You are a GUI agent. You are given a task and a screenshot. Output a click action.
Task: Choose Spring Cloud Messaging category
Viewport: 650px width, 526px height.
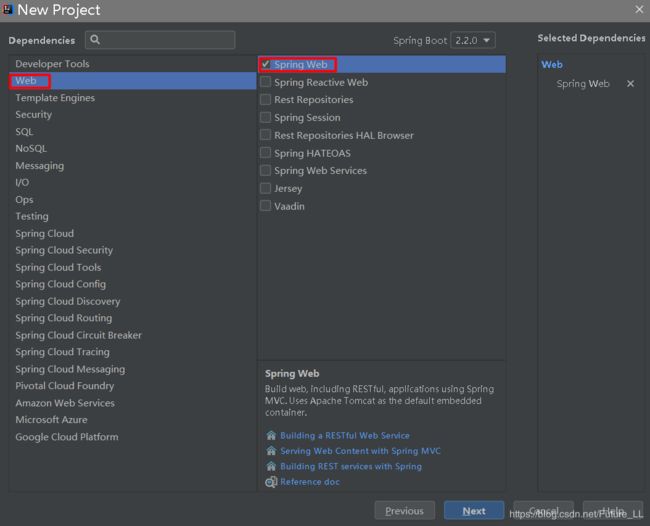tap(133, 369)
